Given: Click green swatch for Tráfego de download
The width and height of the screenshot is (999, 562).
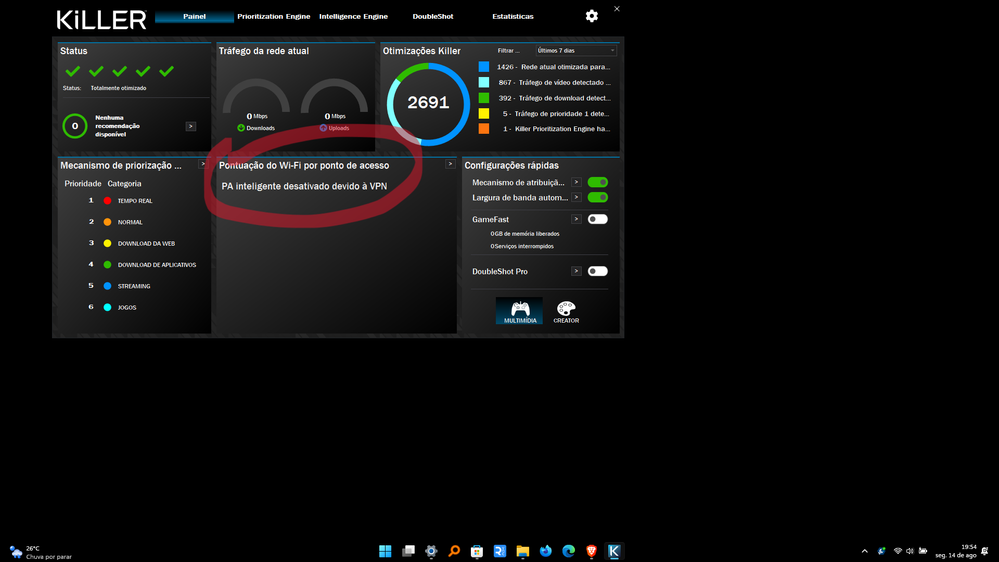Looking at the screenshot, I should click(484, 98).
